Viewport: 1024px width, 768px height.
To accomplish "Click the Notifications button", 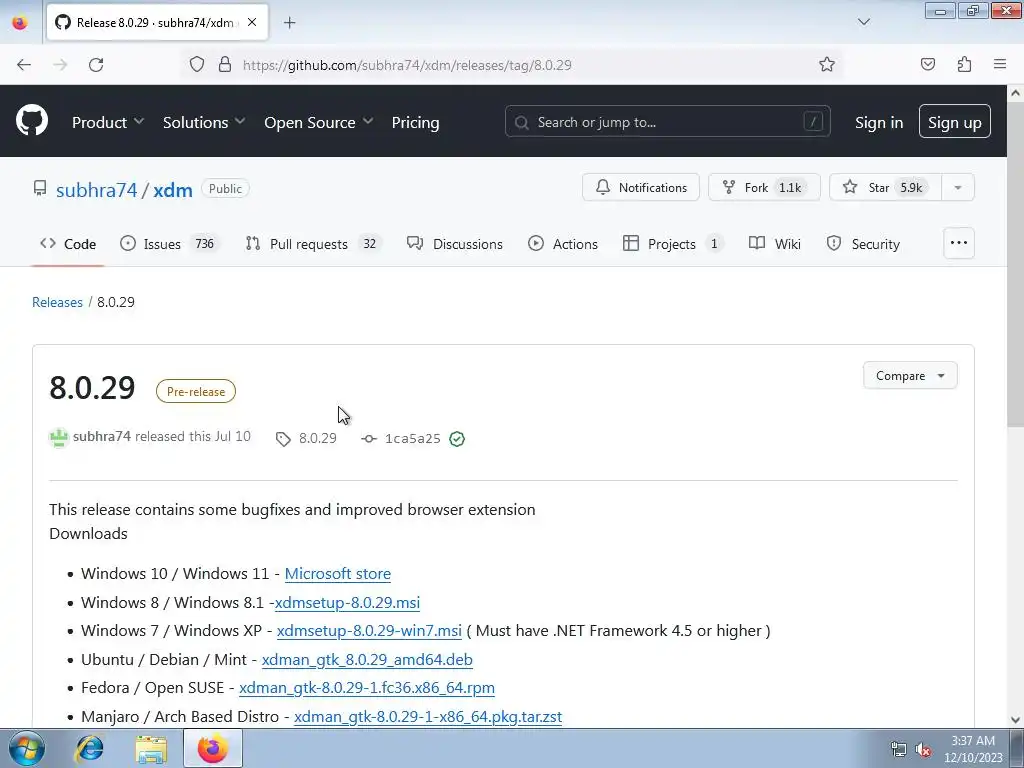I will pos(641,187).
